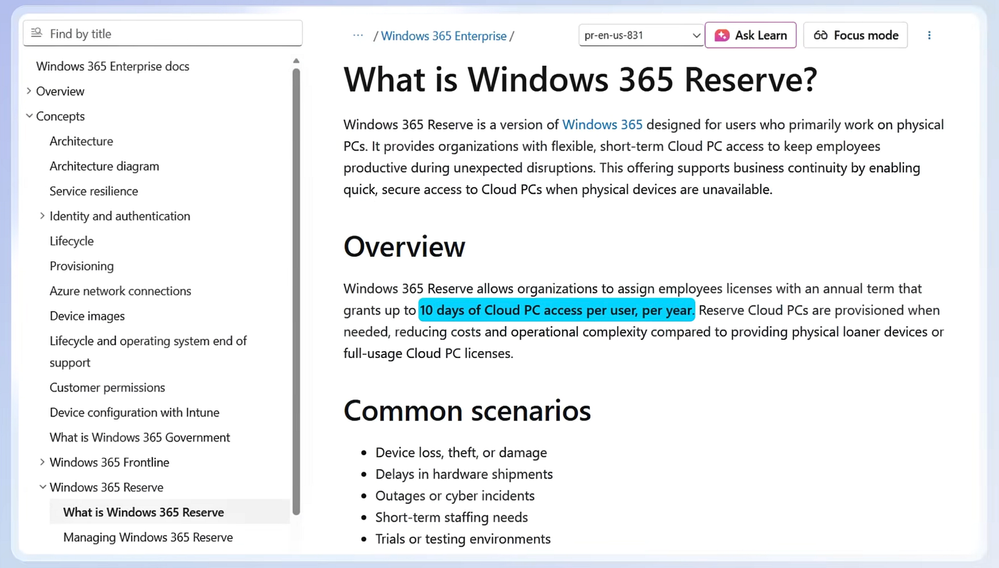
Task: Open the Lifecycle article
Action: 71,241
